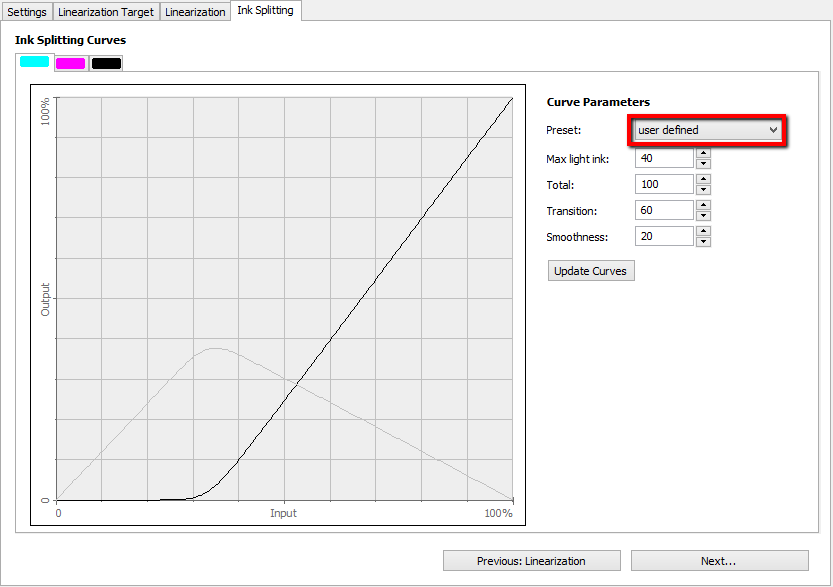Increase the Smoothness value

[703, 231]
